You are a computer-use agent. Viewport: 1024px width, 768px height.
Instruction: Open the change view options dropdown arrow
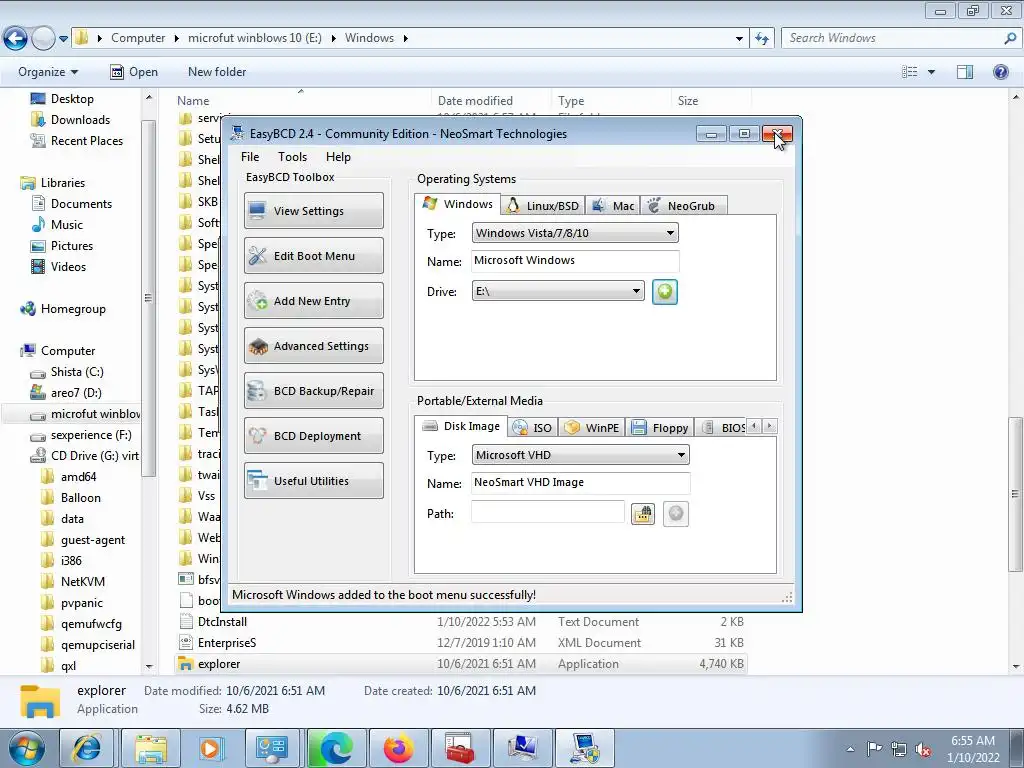click(x=931, y=72)
